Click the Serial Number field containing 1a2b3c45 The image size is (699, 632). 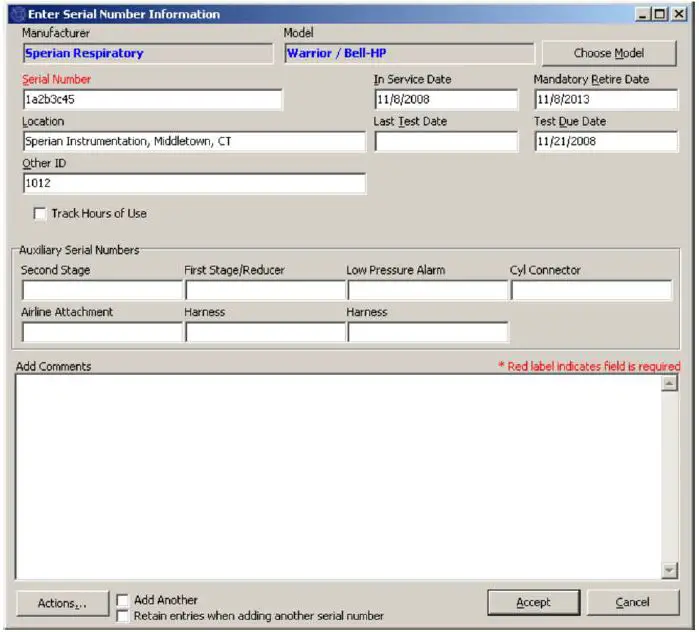coord(152,99)
